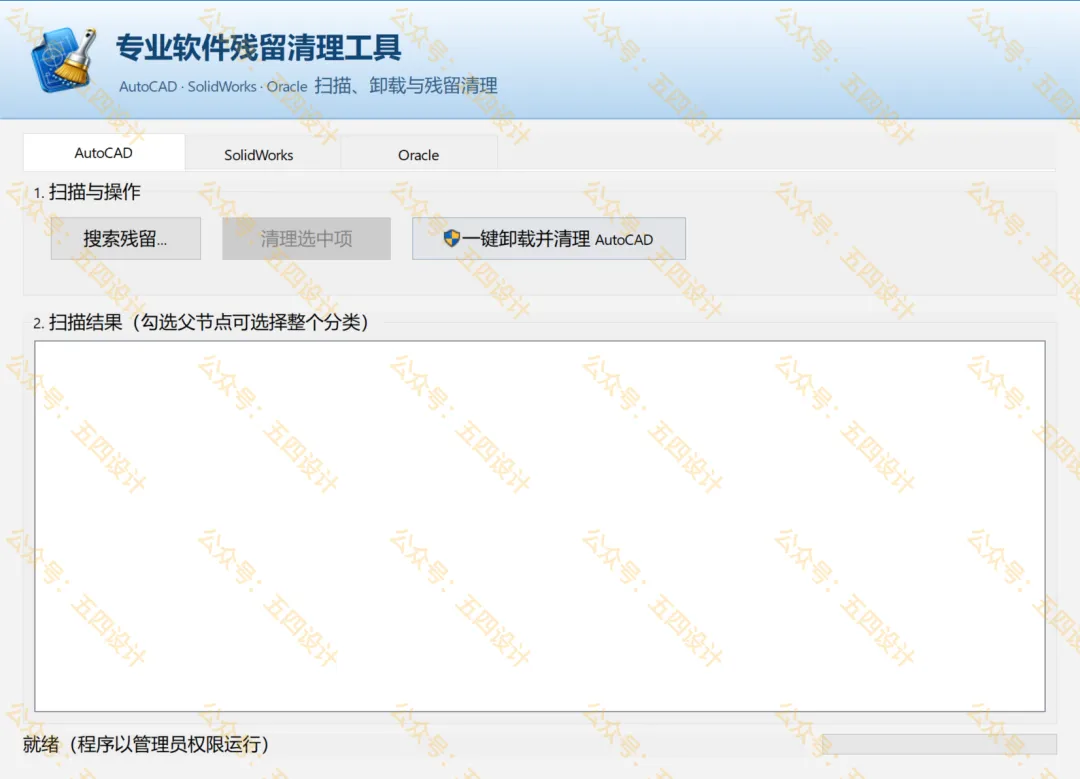Click the greyed 清理选中项 button
This screenshot has width=1080, height=779.
pos(307,238)
